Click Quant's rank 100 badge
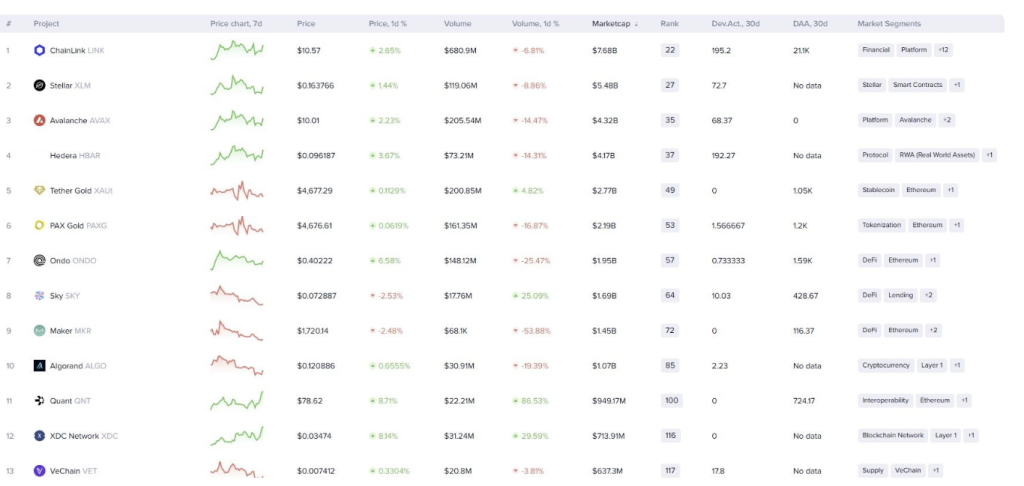Screen dimensions: 1024x486 671,400
